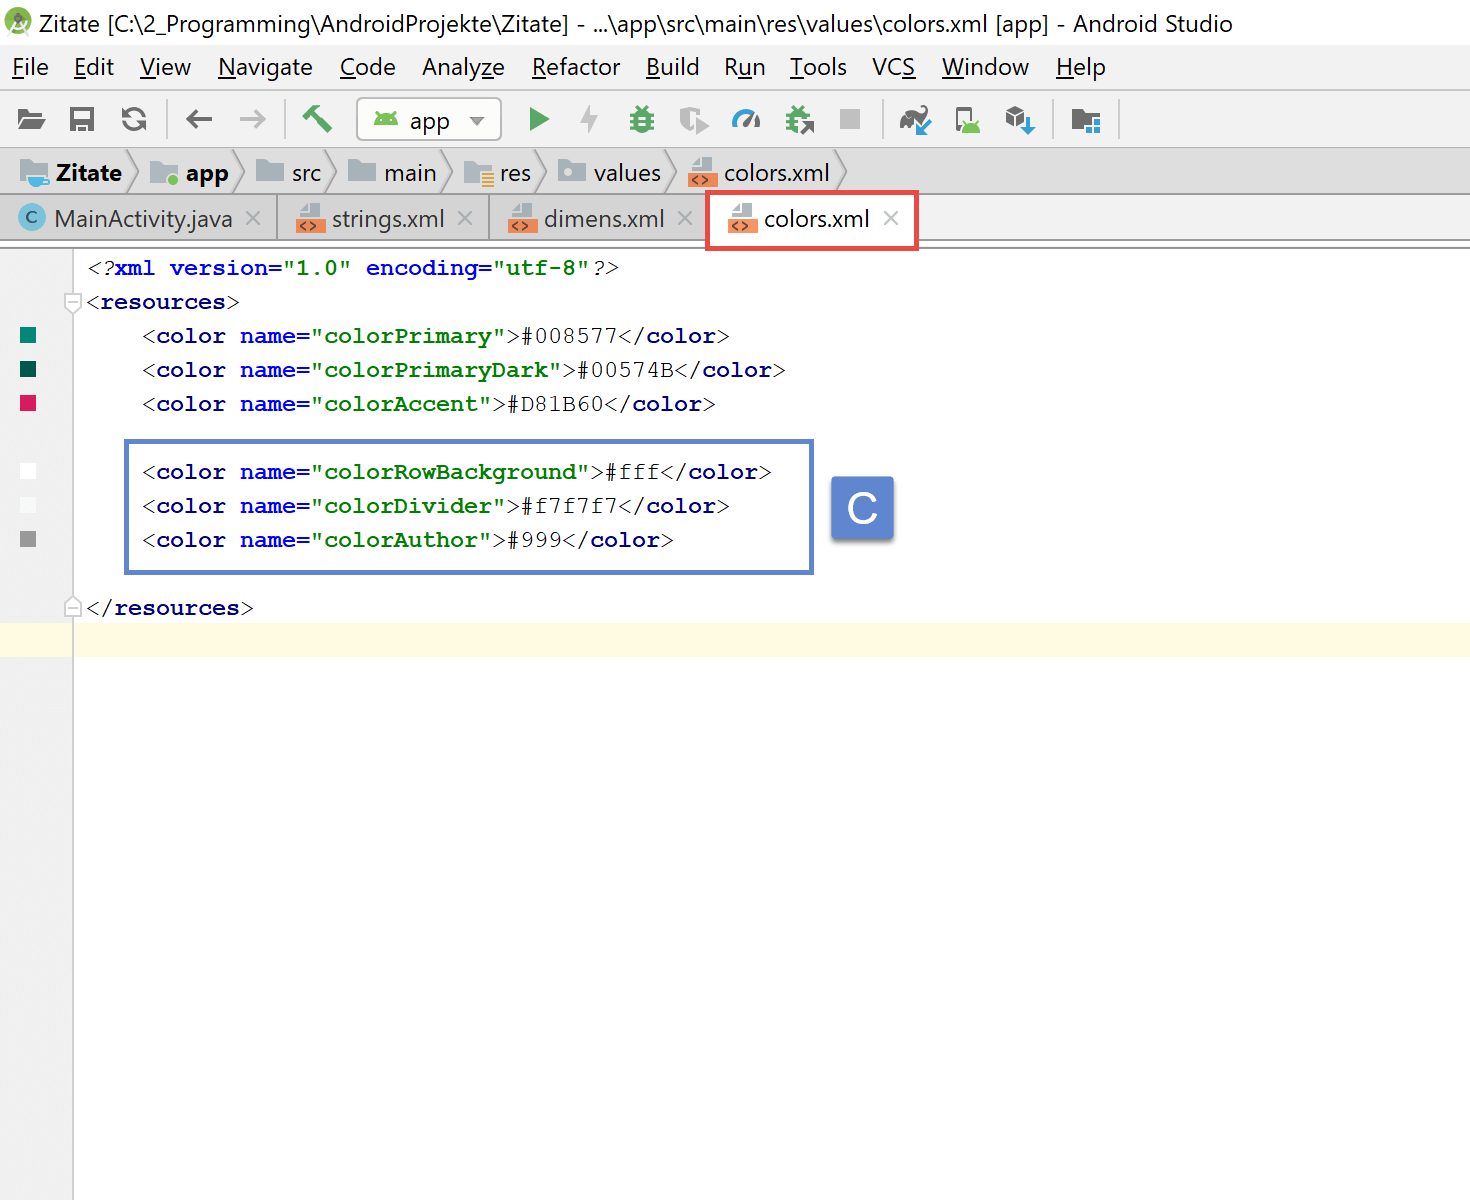Open the SDK Manager icon
Viewport: 1470px width, 1200px height.
(1020, 120)
